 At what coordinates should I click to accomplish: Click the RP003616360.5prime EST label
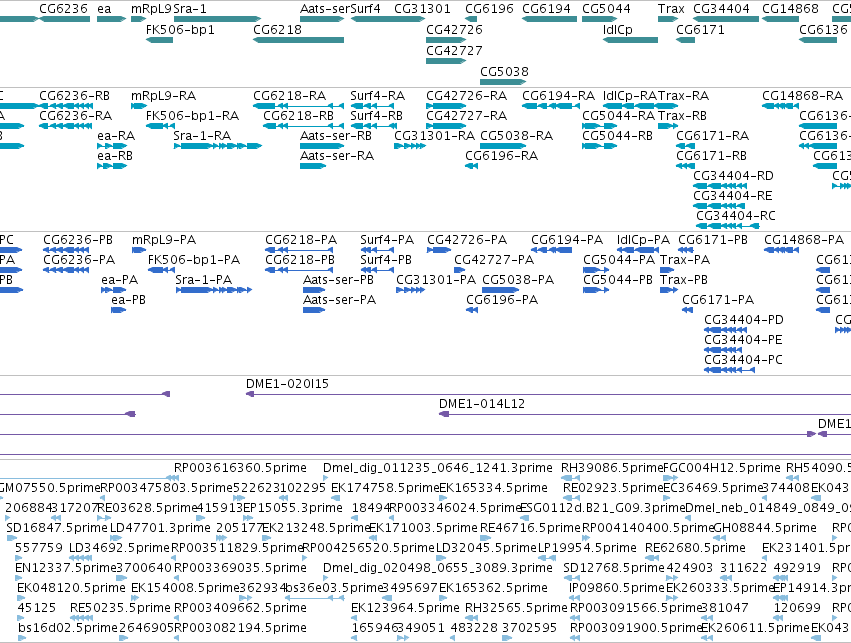pos(240,468)
